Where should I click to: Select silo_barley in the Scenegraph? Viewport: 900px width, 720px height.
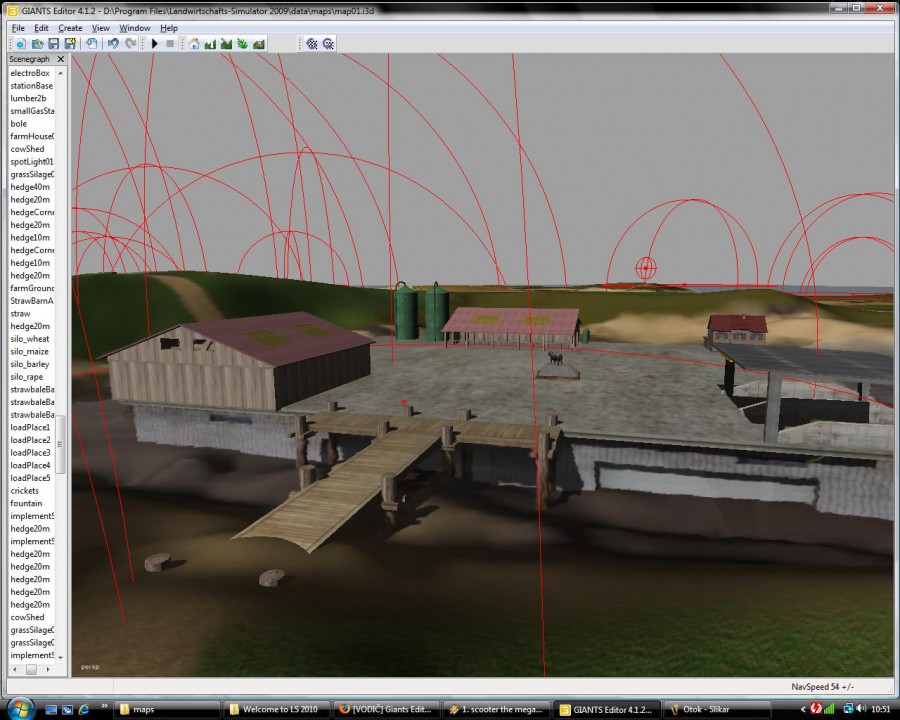(x=30, y=364)
